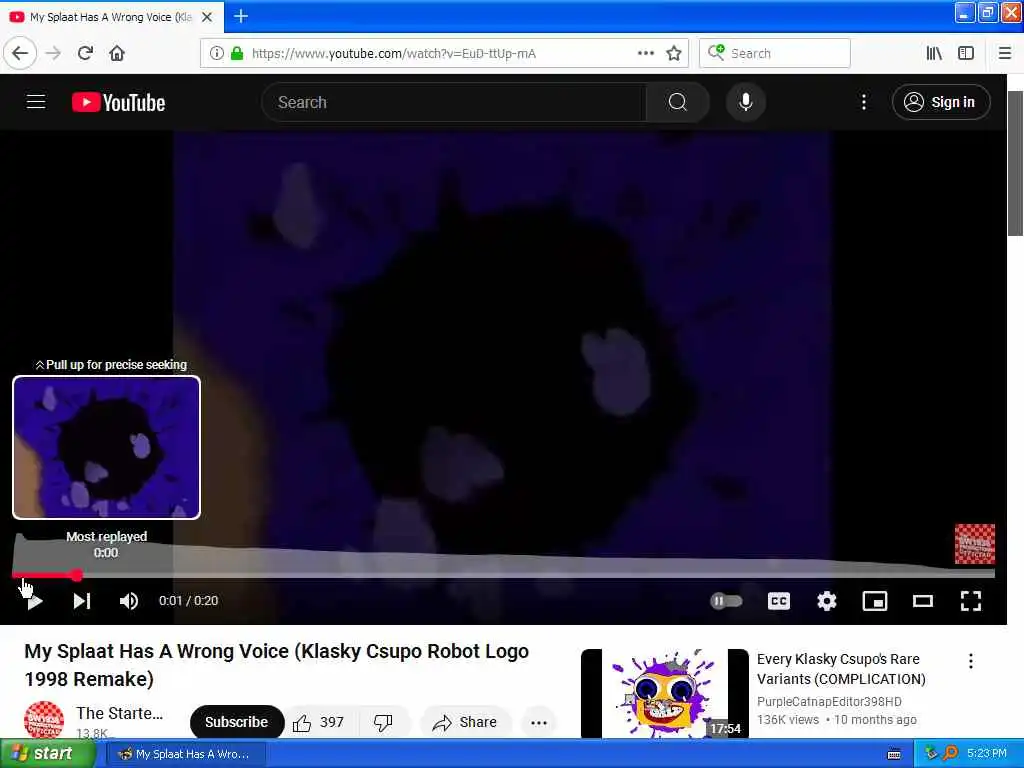Click the Sign in button

coord(941,102)
